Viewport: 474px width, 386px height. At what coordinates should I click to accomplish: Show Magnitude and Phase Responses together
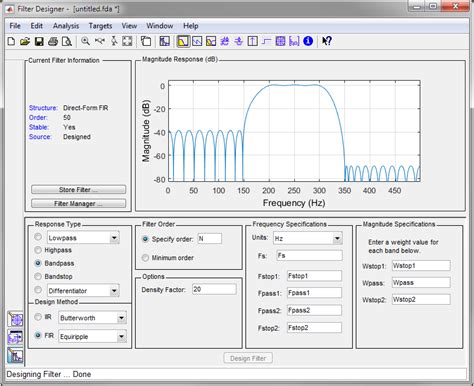pos(211,41)
